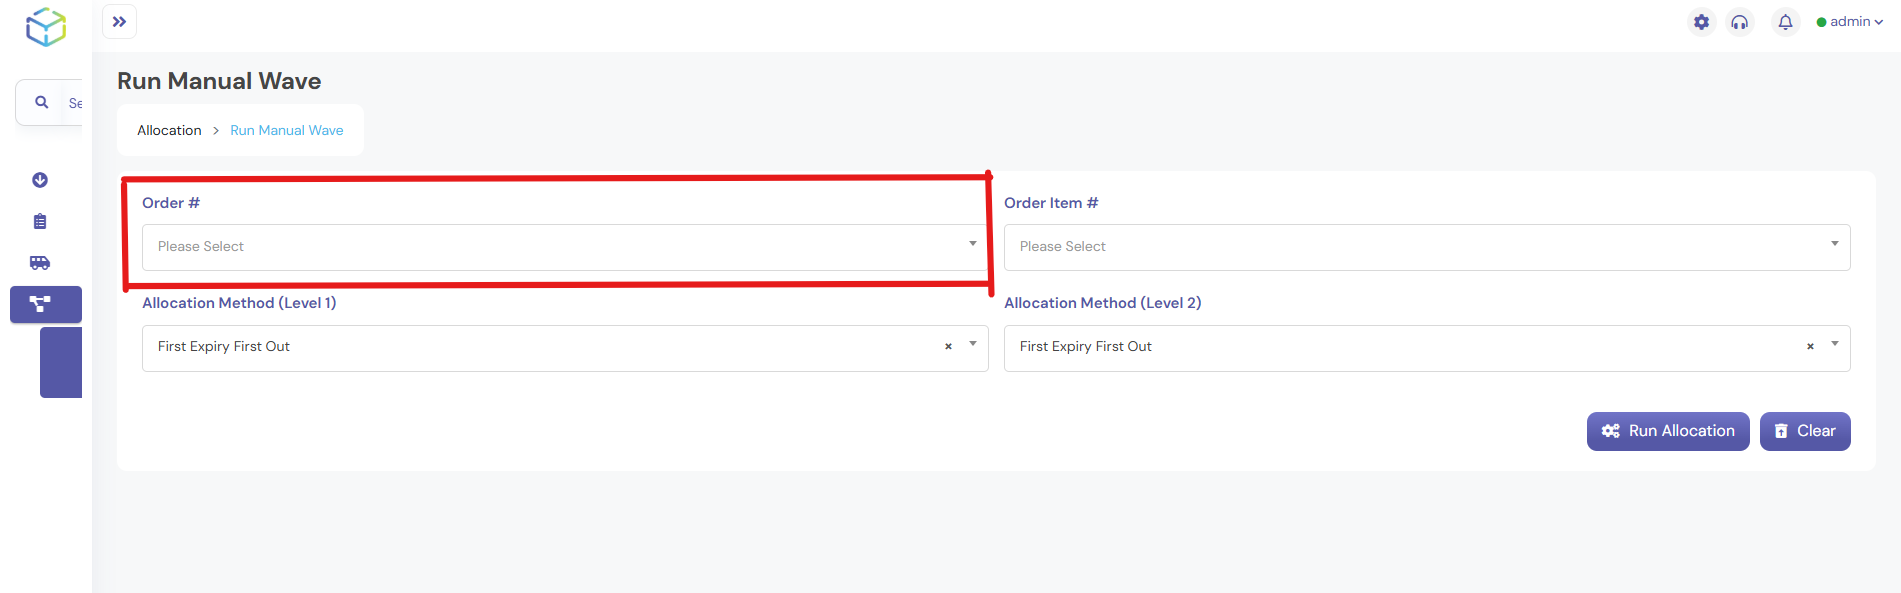1901x593 pixels.
Task: Select the truck shipping icon in sidebar
Action: point(39,262)
